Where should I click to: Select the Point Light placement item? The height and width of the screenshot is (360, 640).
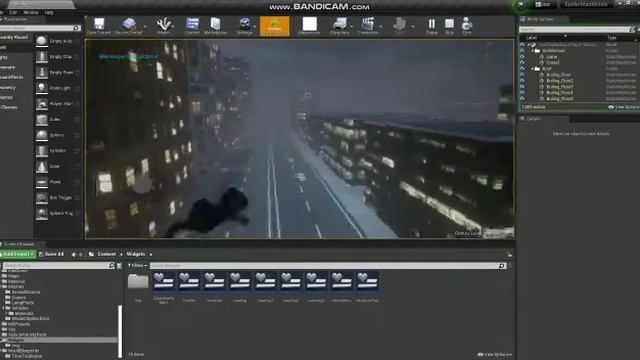[57, 88]
